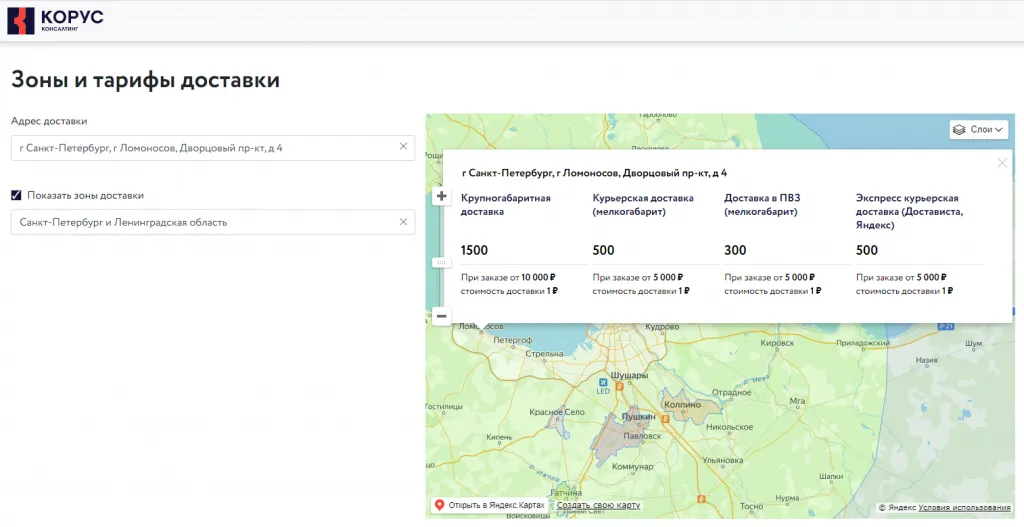Zoom in the map with plus button
Screen dimensions: 1024x527
click(x=441, y=197)
